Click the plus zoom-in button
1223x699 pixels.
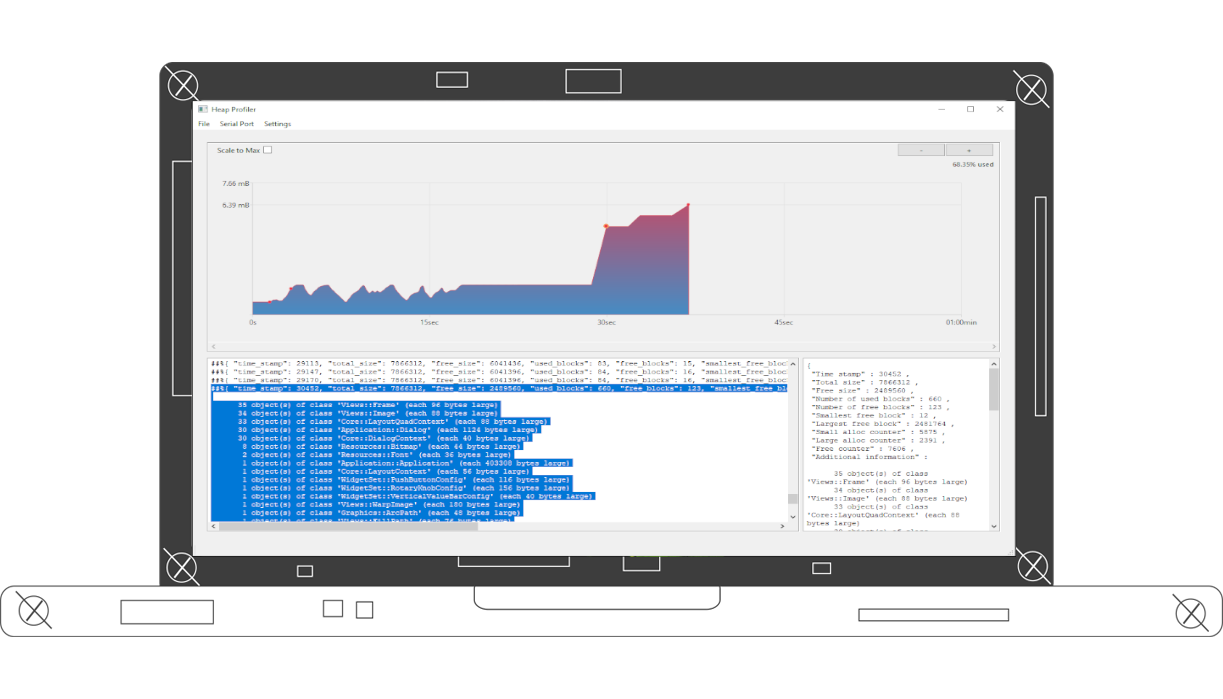[969, 150]
